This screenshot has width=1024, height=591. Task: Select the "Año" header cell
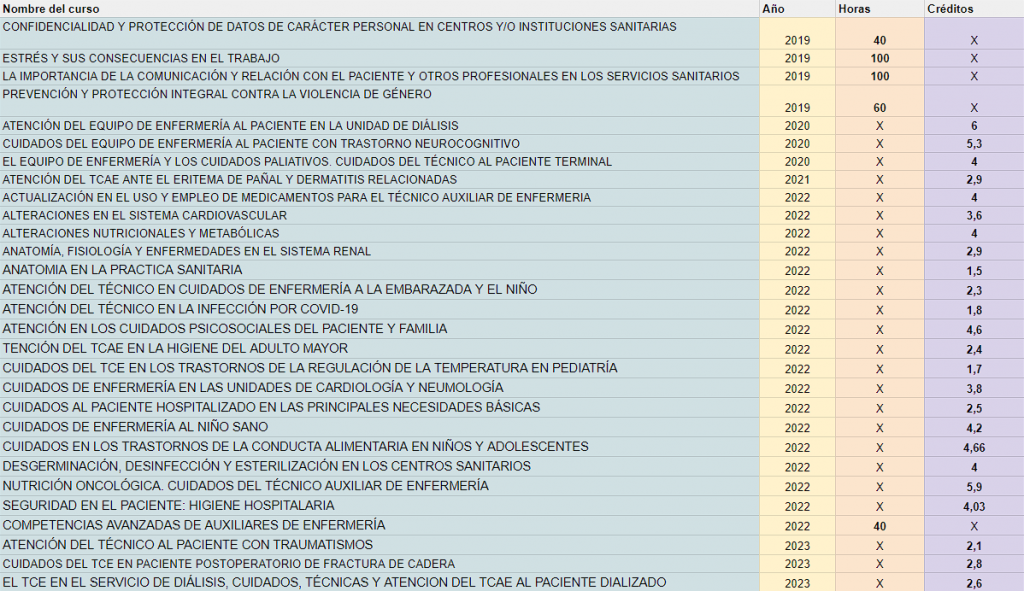[x=773, y=9]
